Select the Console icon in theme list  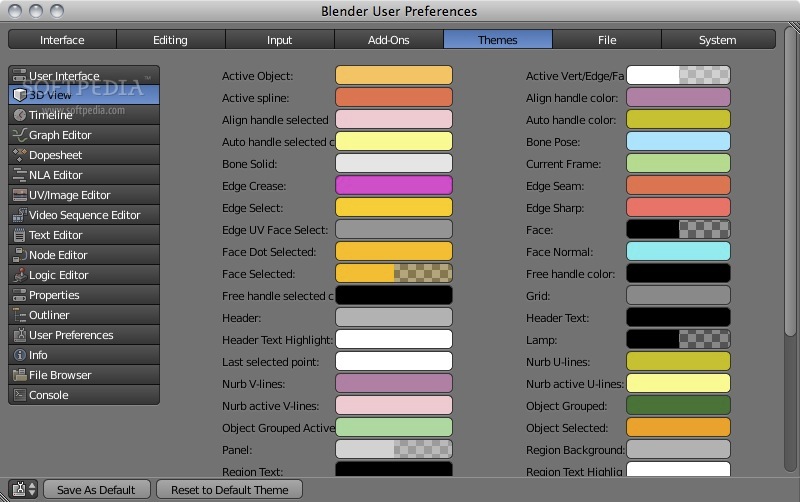click(x=19, y=395)
